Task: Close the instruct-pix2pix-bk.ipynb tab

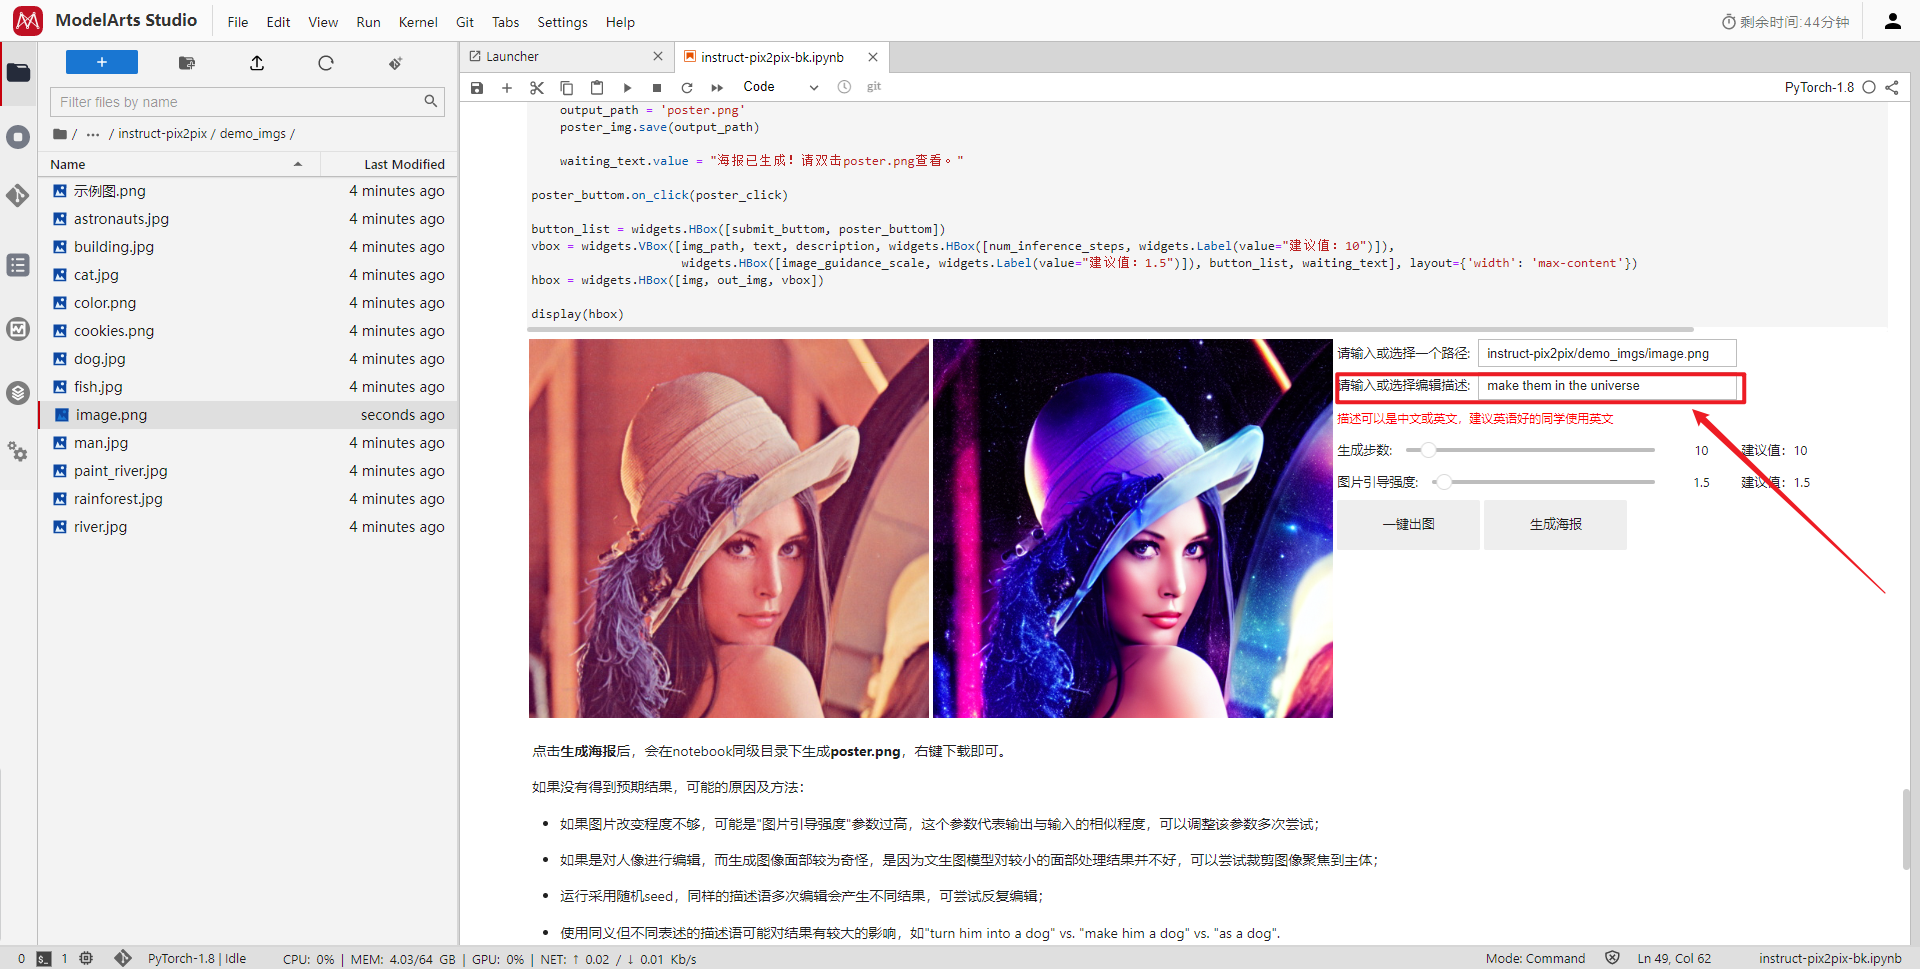Action: click(x=873, y=57)
